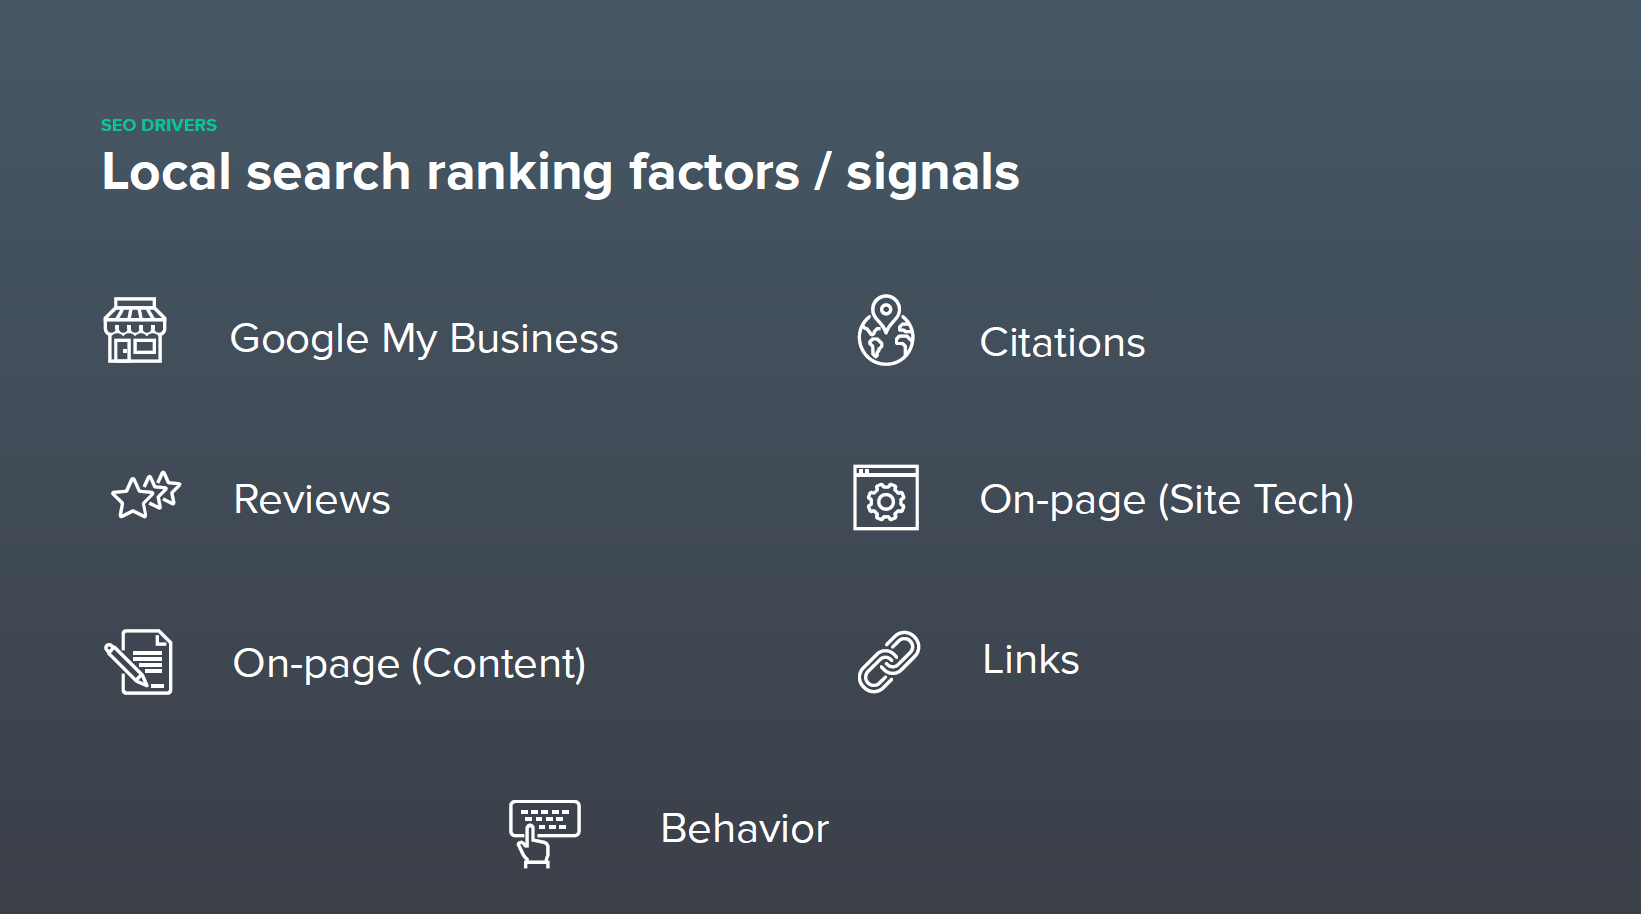The height and width of the screenshot is (914, 1641).
Task: Select the Site Tech browser gear icon
Action: (886, 498)
